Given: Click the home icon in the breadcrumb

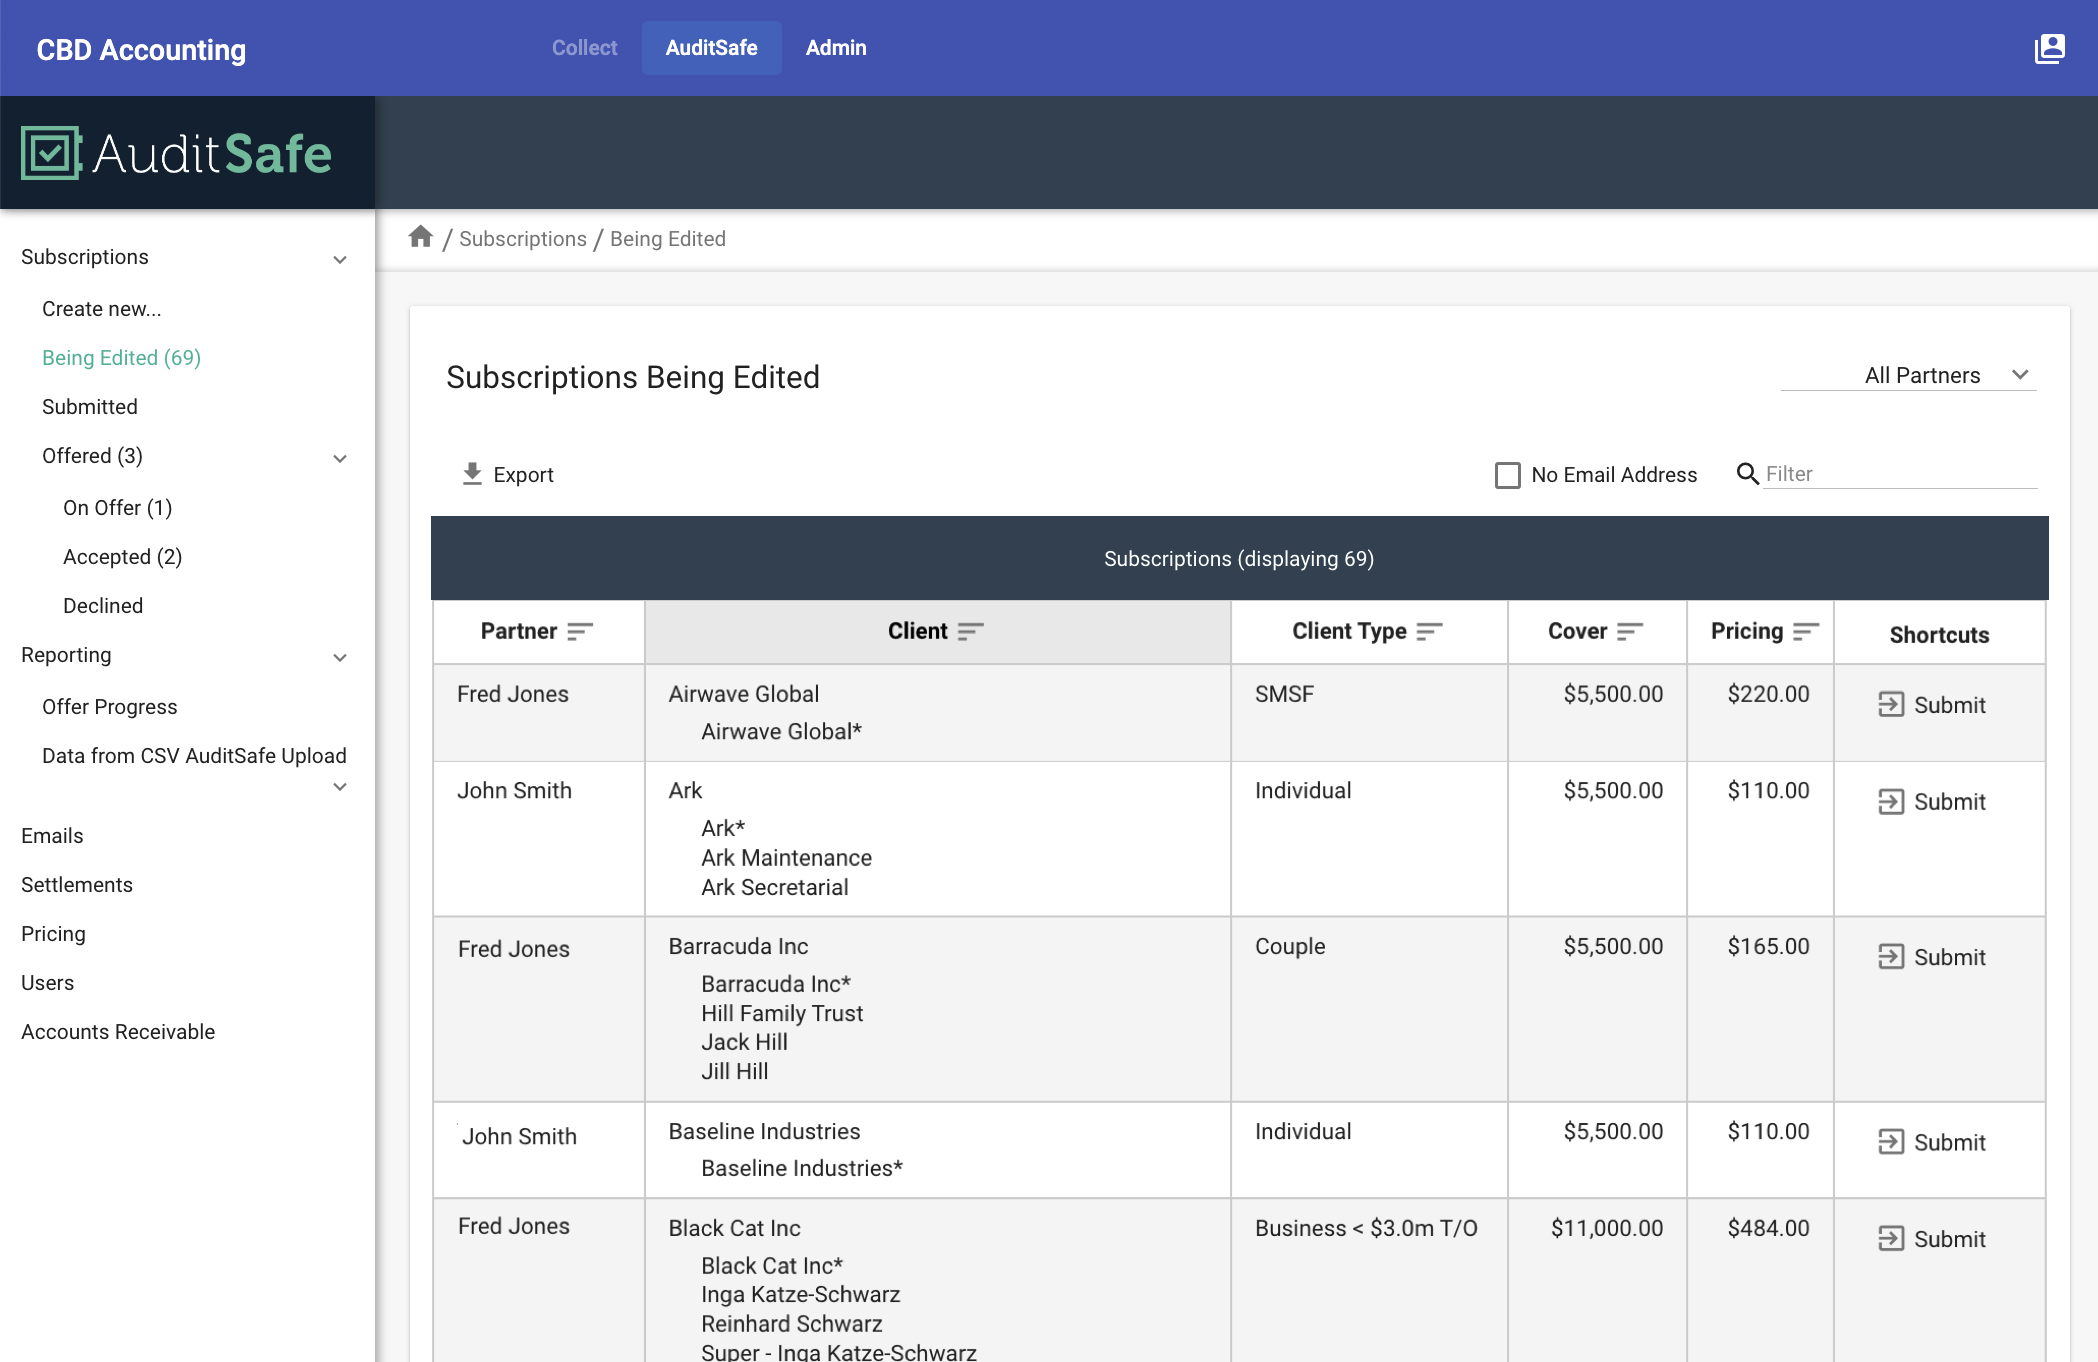Looking at the screenshot, I should point(421,236).
